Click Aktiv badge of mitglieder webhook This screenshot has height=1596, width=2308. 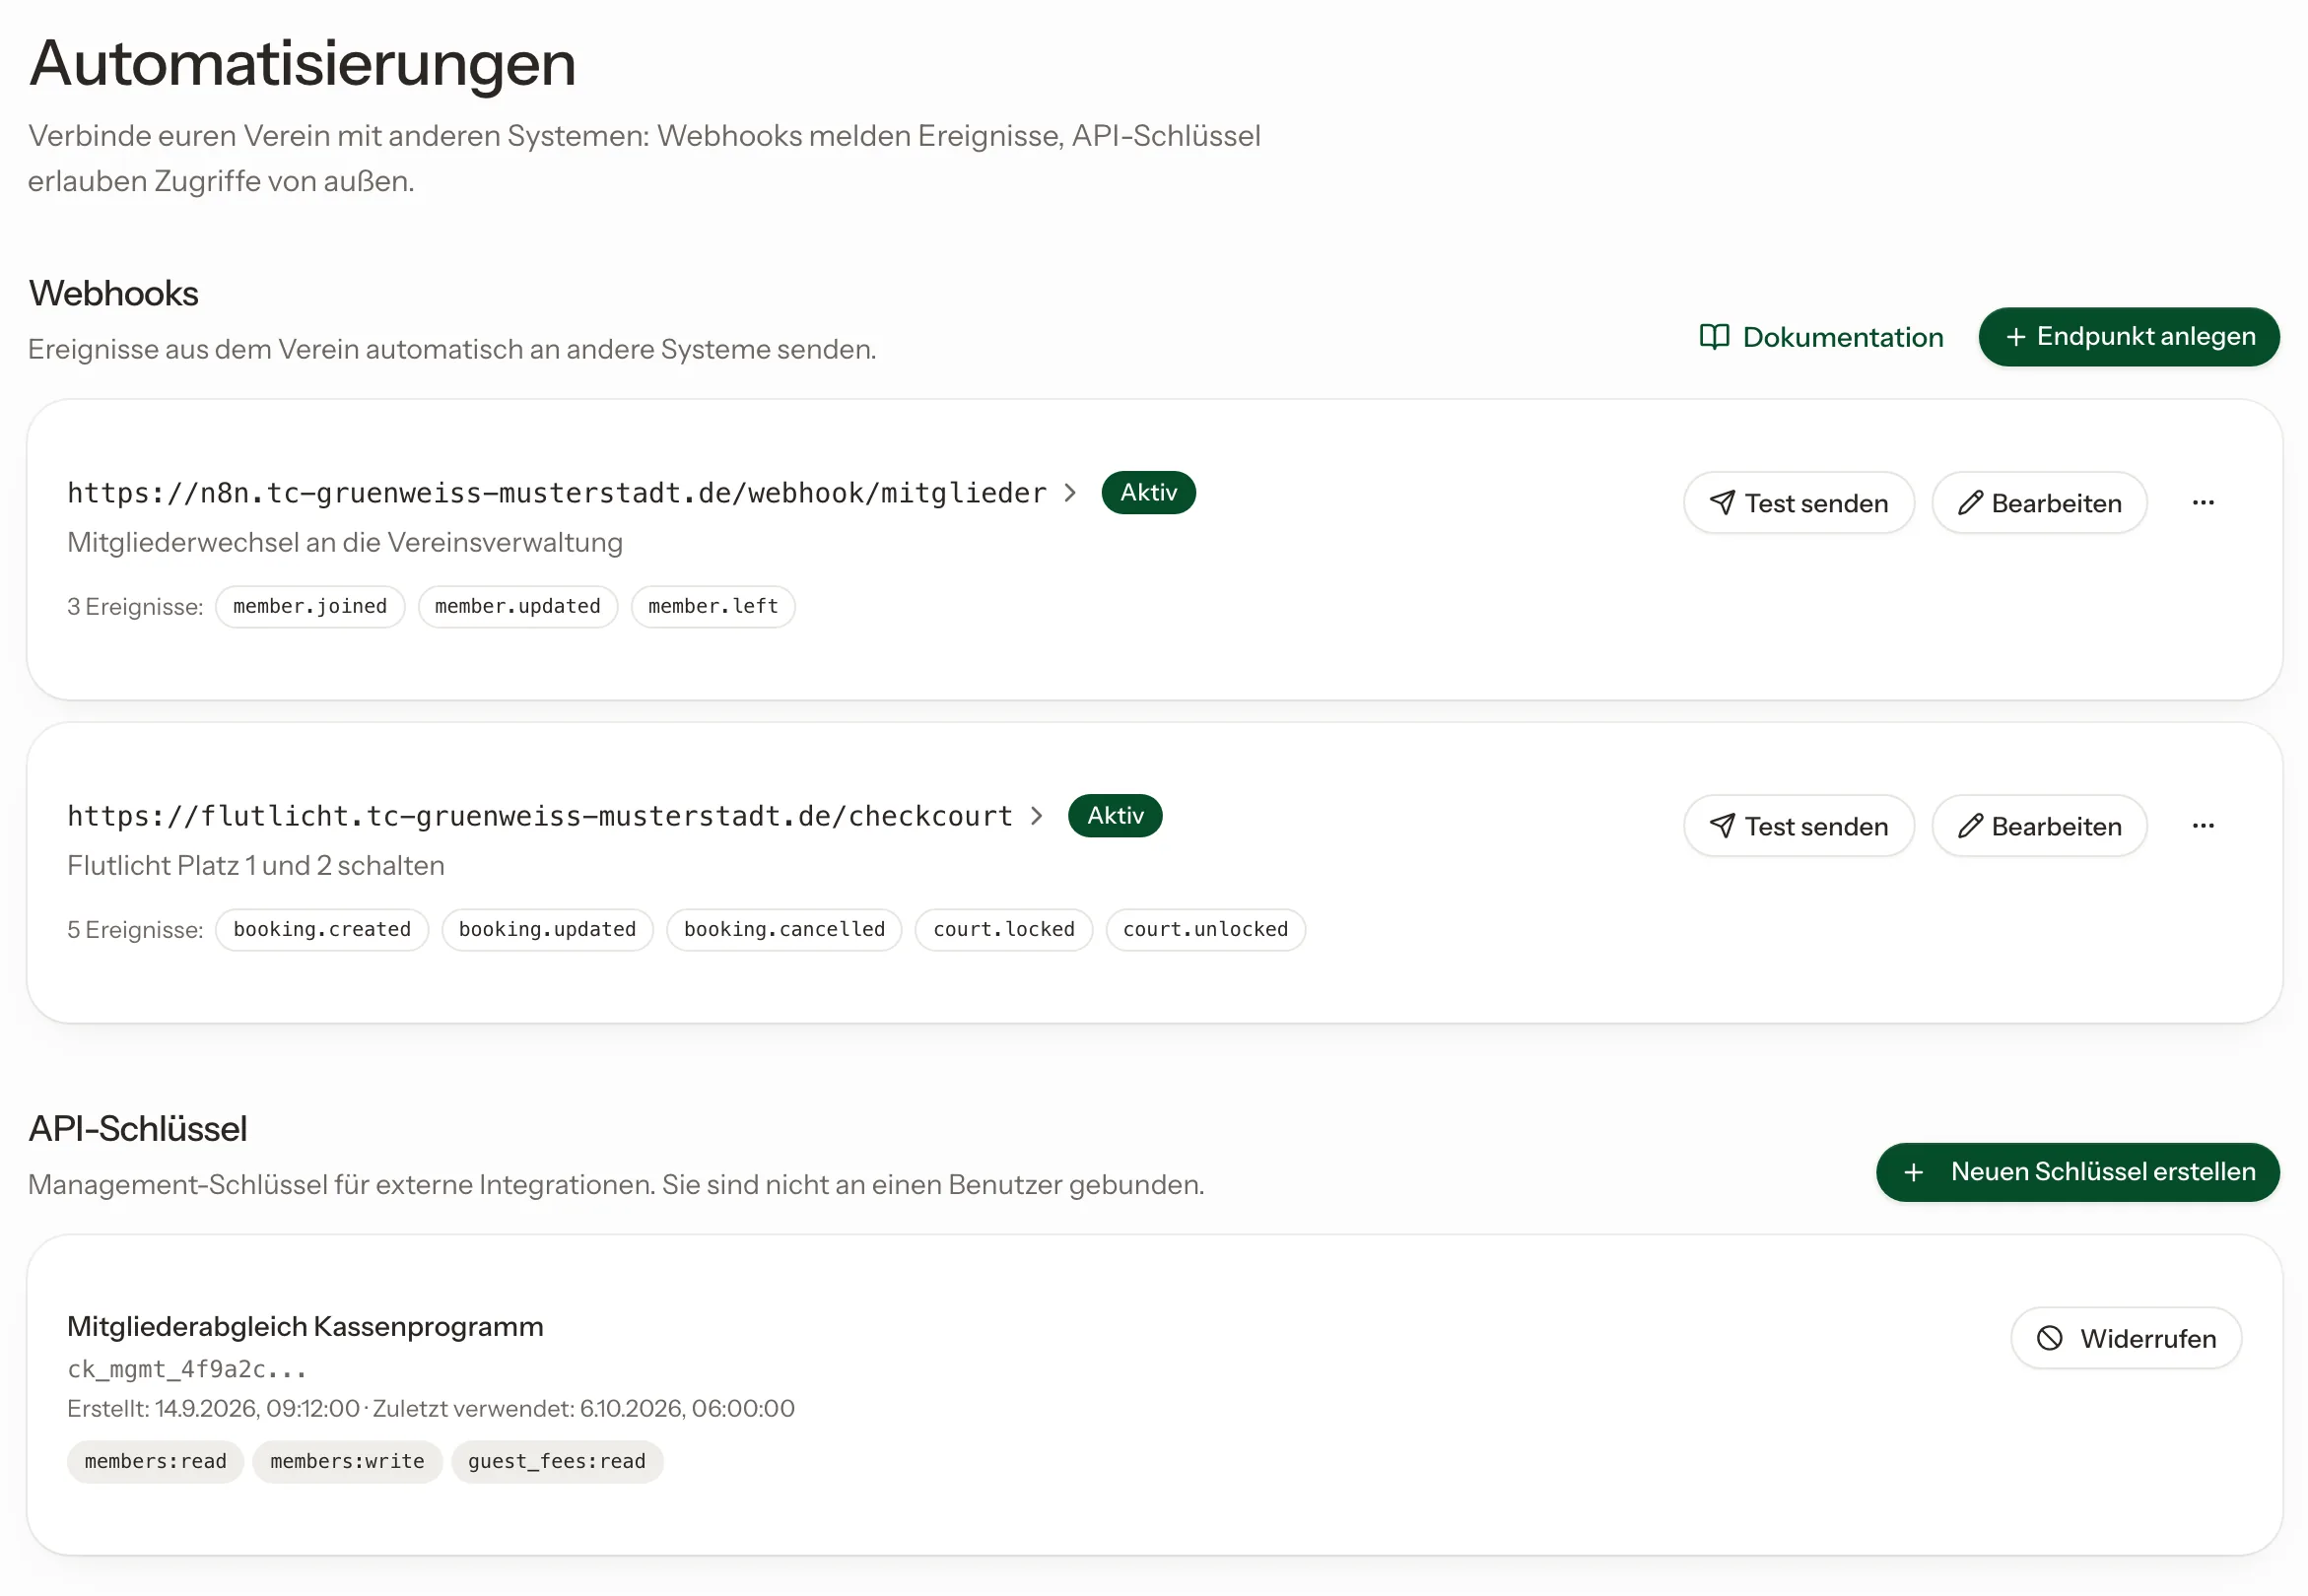[1148, 493]
